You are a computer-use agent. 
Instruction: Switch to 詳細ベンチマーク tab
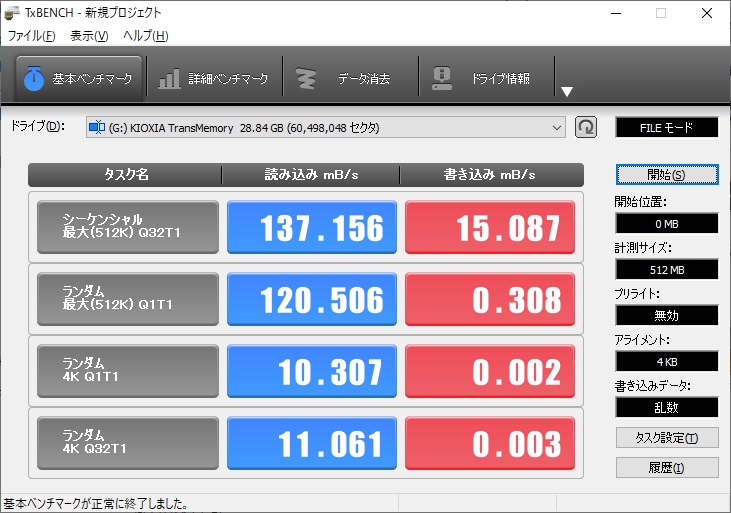[214, 78]
